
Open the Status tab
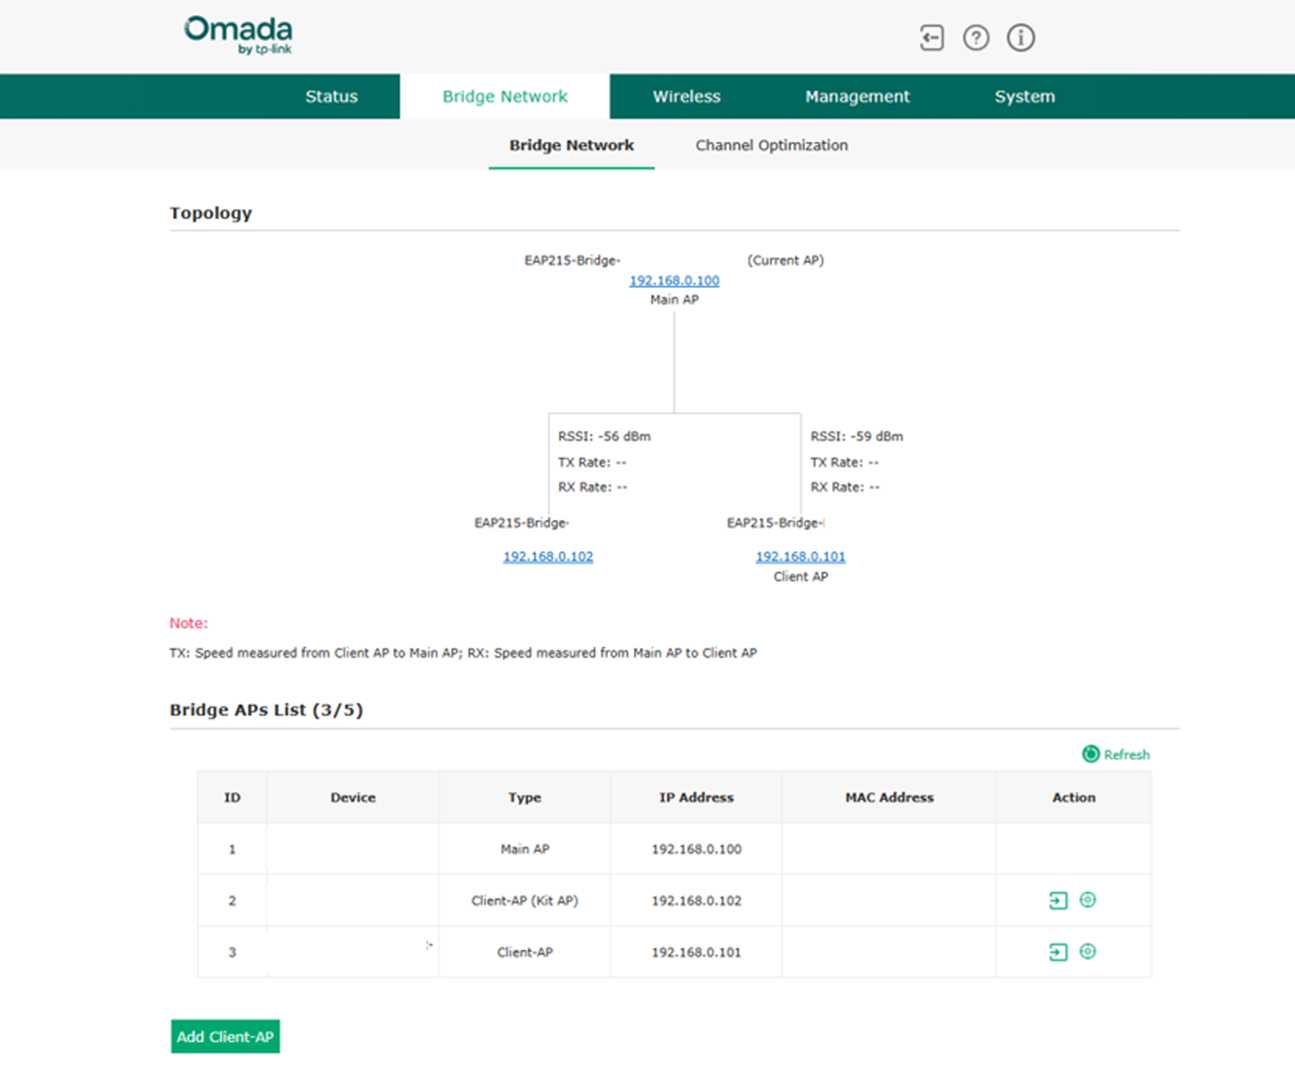pos(331,97)
